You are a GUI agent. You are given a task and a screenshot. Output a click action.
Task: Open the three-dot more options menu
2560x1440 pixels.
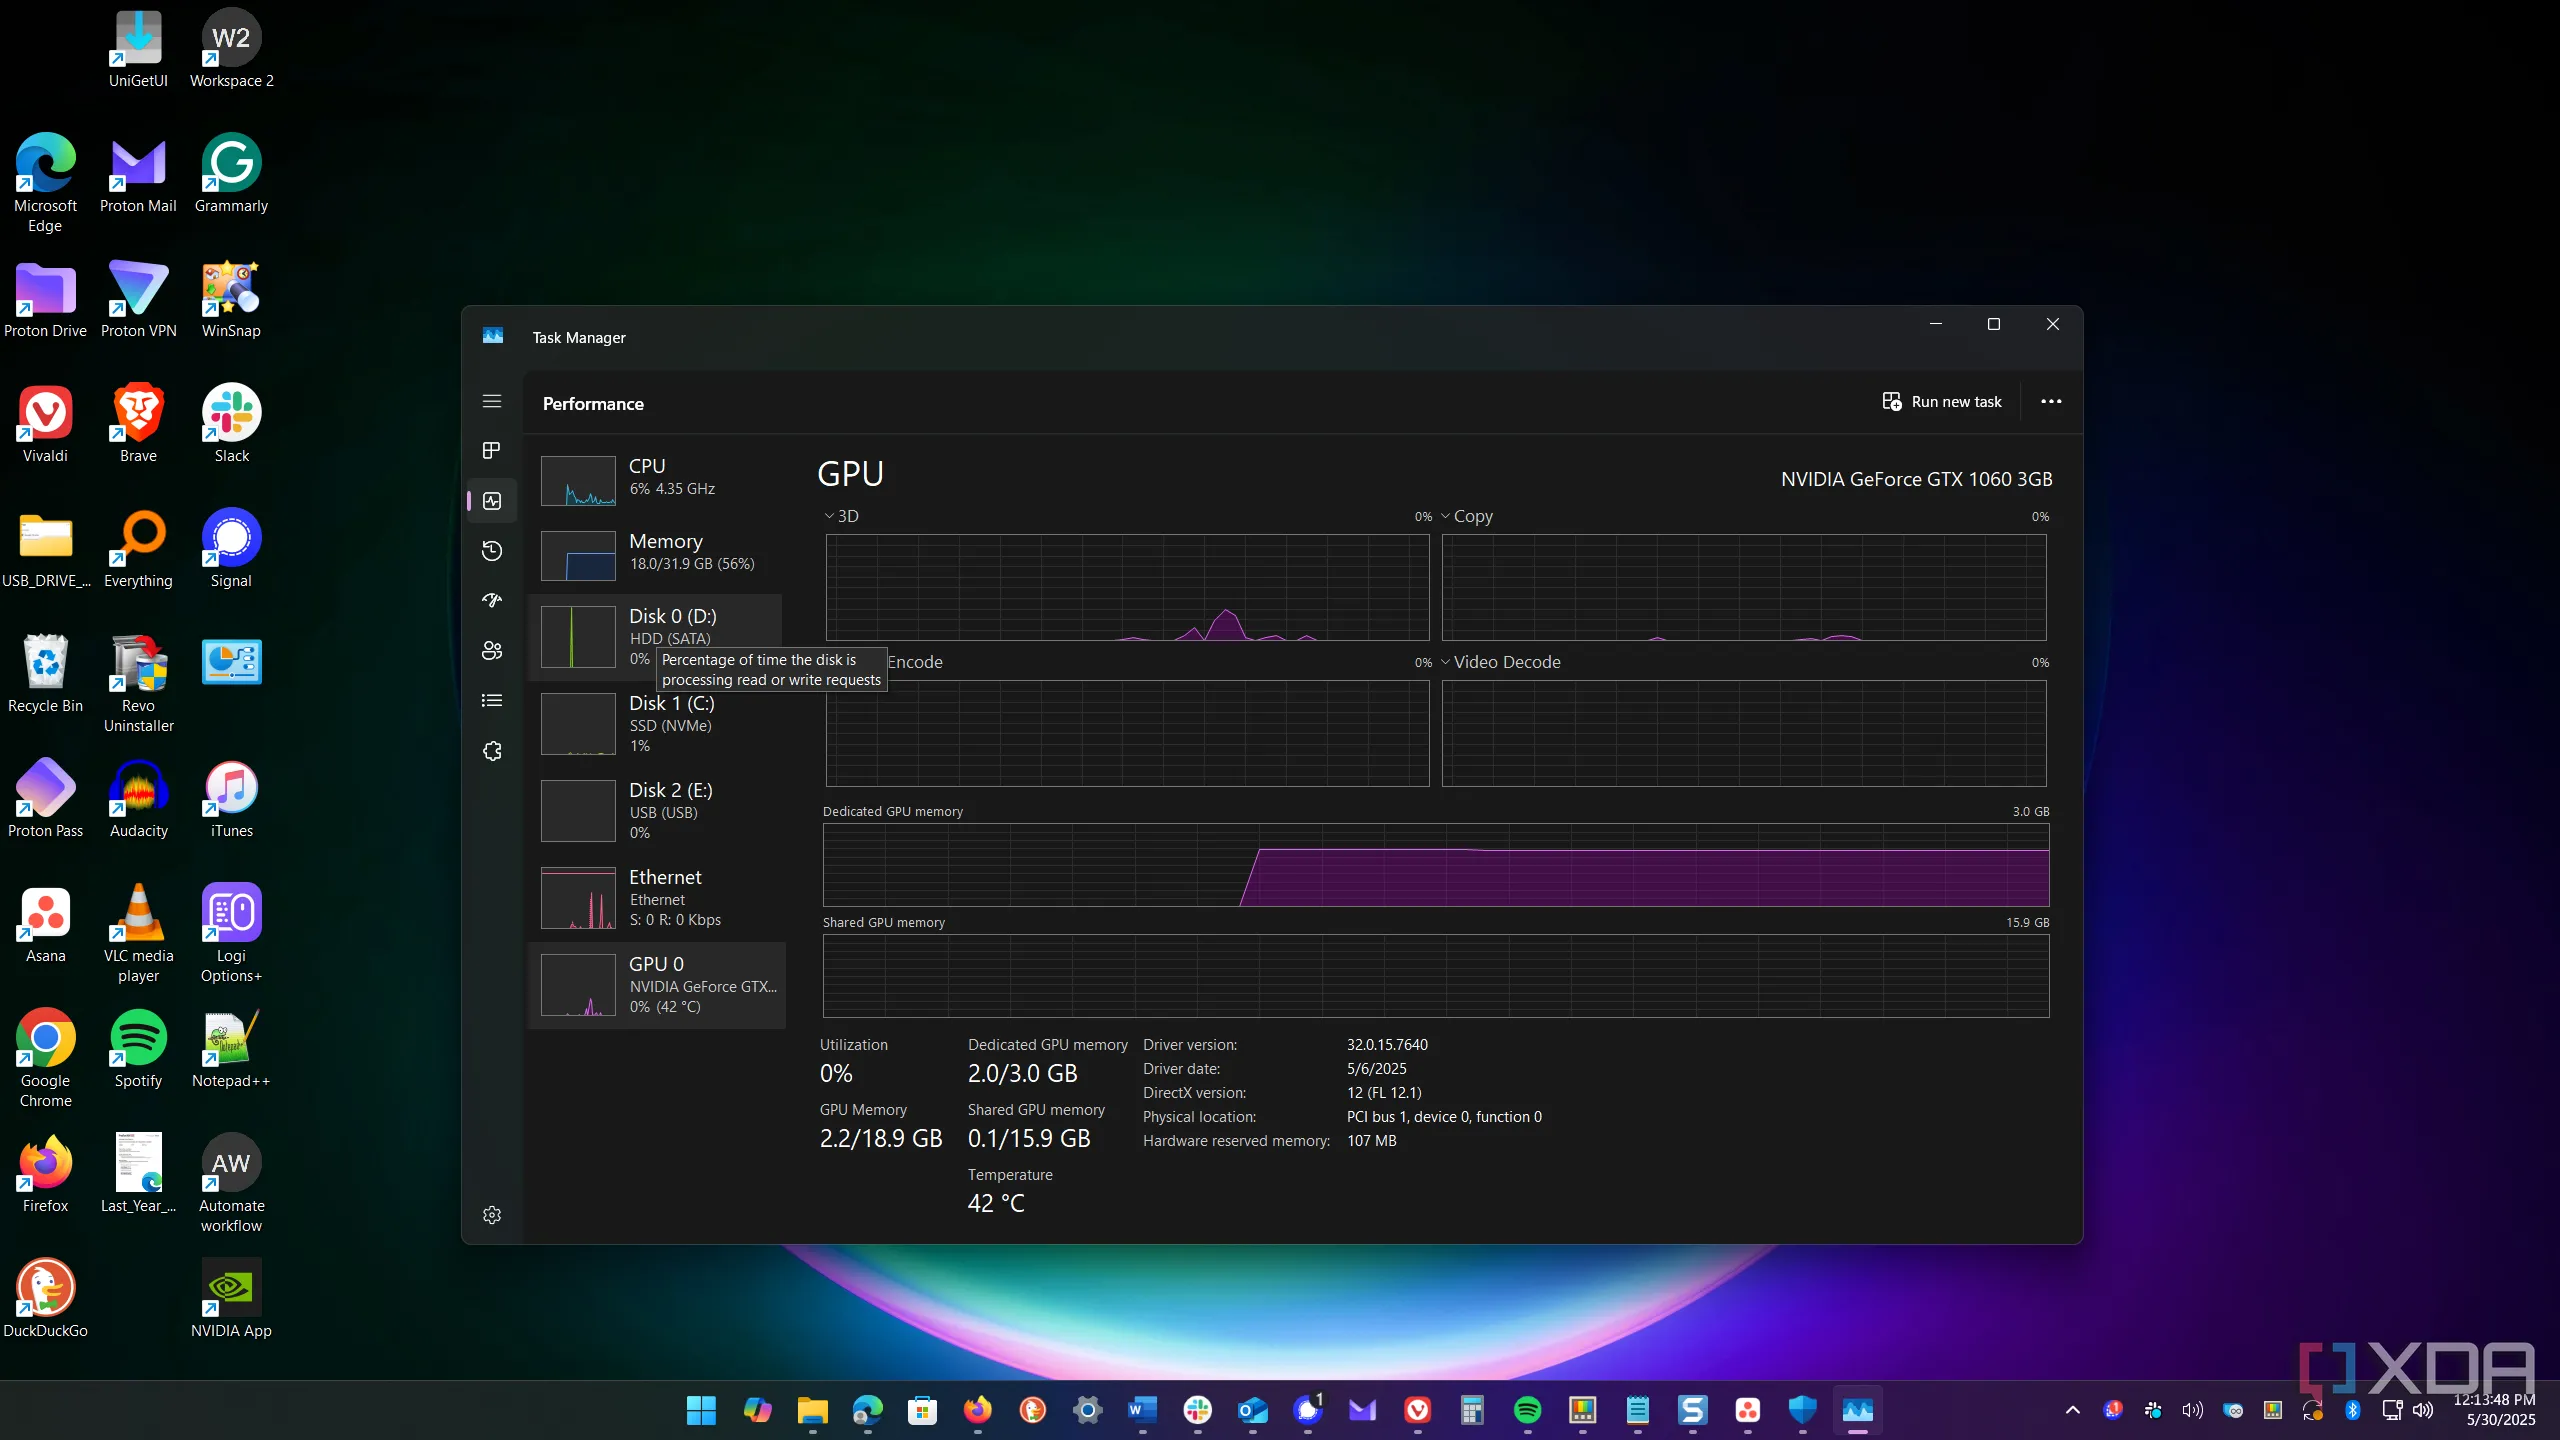click(x=2051, y=401)
